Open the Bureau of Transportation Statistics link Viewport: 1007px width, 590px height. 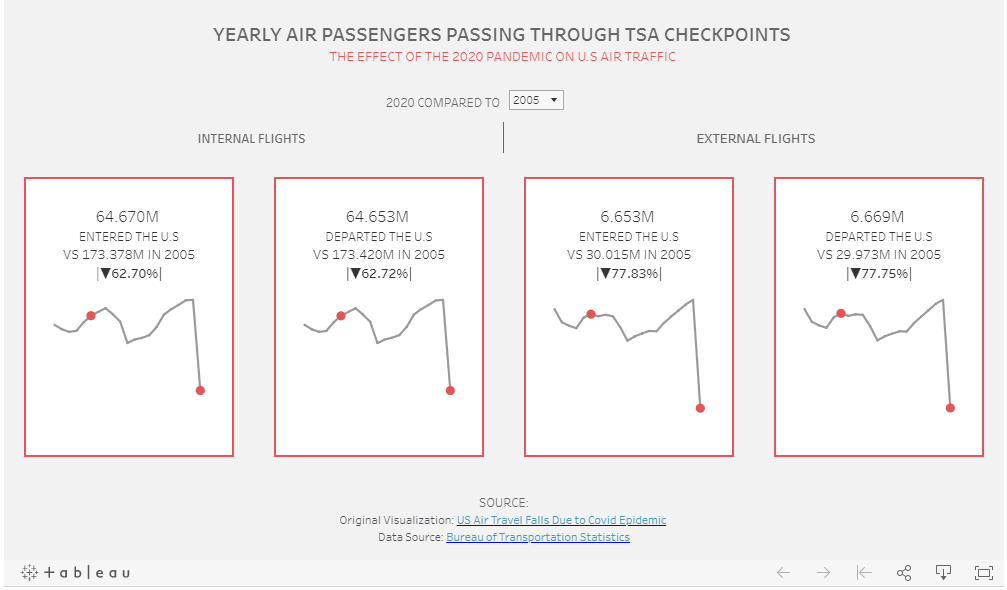coord(538,537)
